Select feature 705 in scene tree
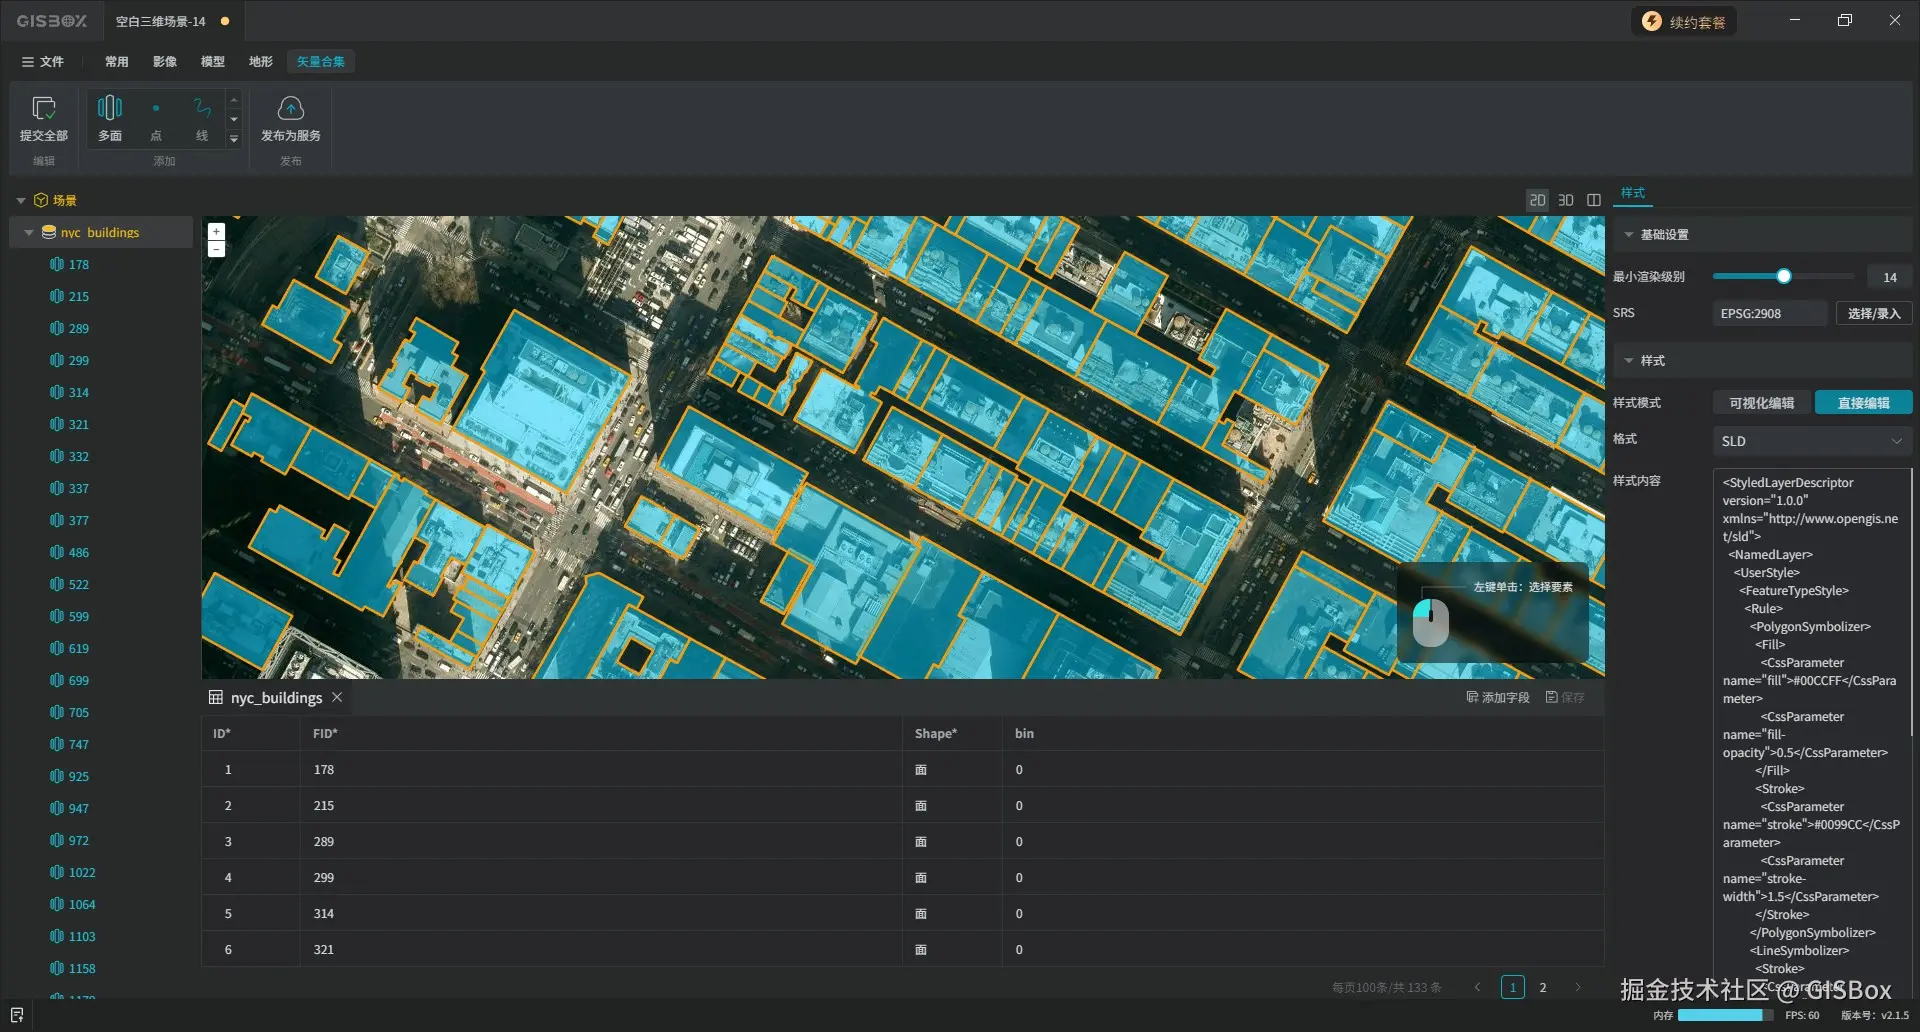 click(79, 712)
